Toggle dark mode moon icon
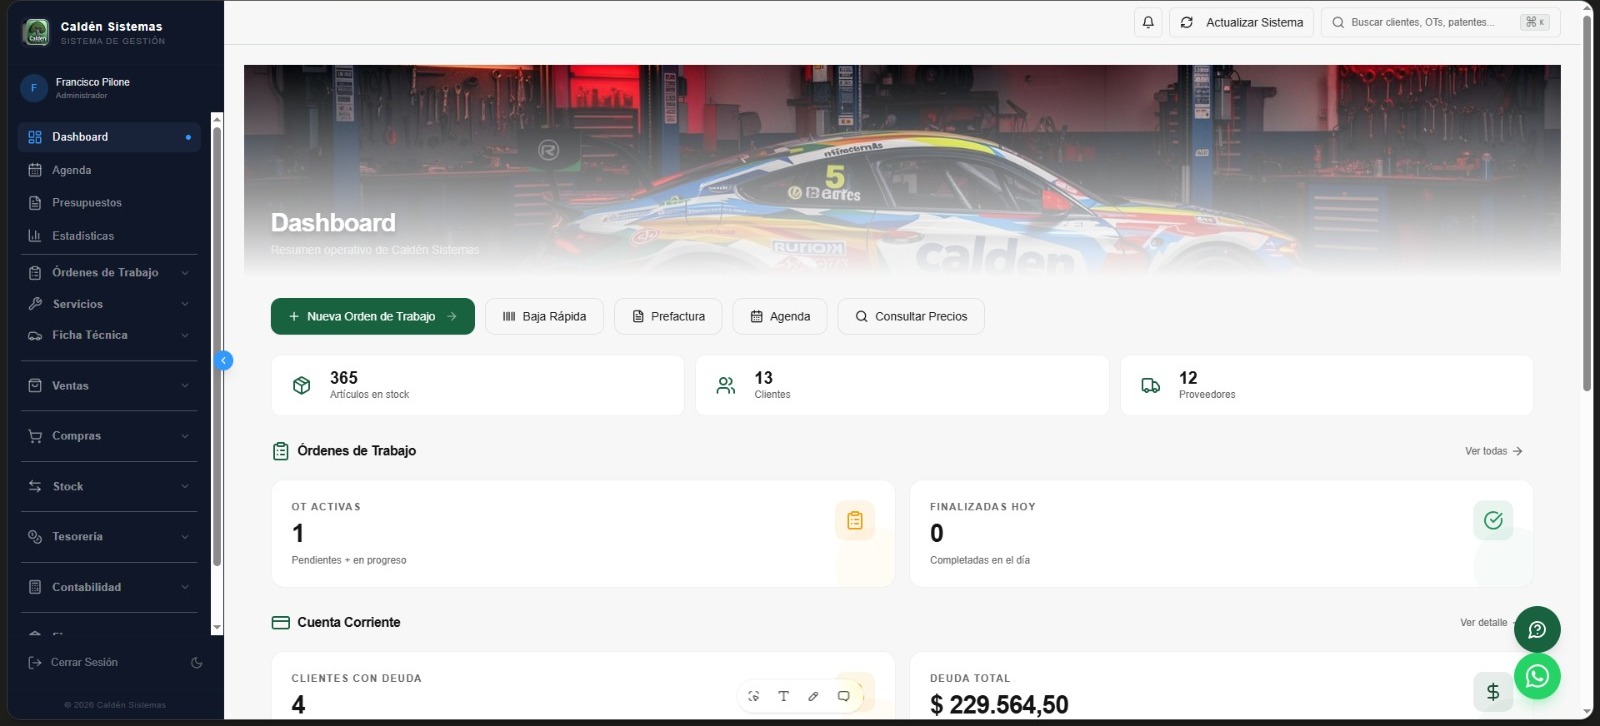Image resolution: width=1600 pixels, height=726 pixels. click(196, 662)
